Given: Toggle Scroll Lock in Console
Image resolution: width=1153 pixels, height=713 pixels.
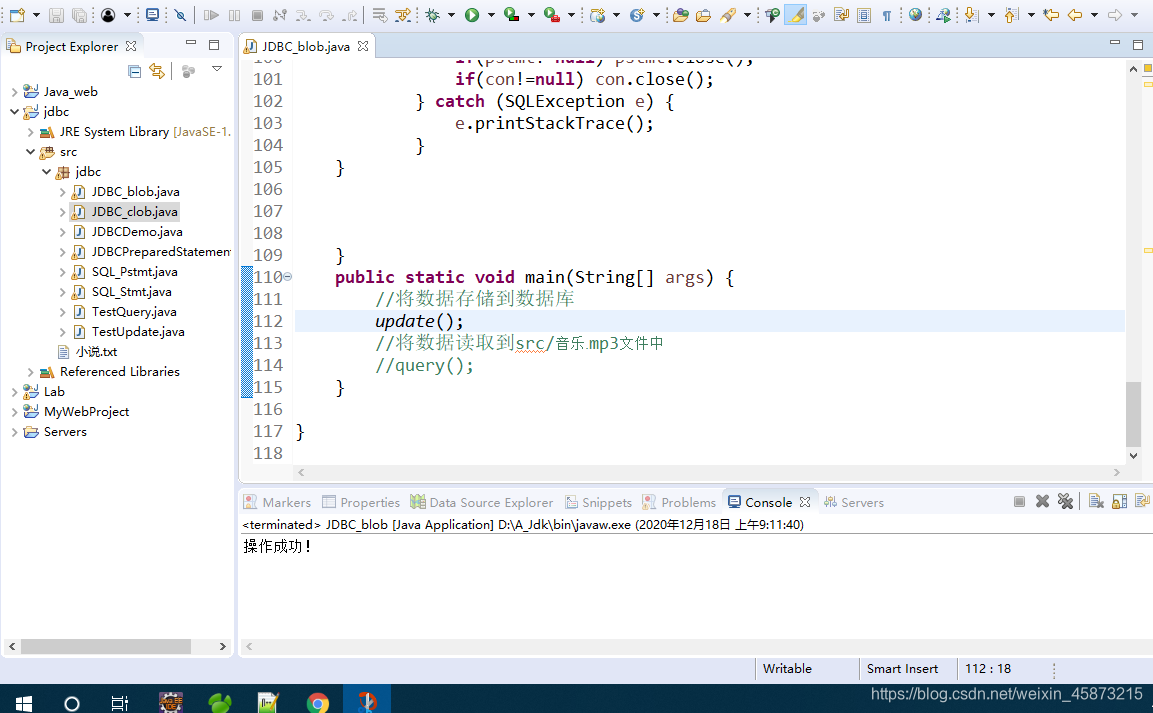Looking at the screenshot, I should pyautogui.click(x=1119, y=501).
